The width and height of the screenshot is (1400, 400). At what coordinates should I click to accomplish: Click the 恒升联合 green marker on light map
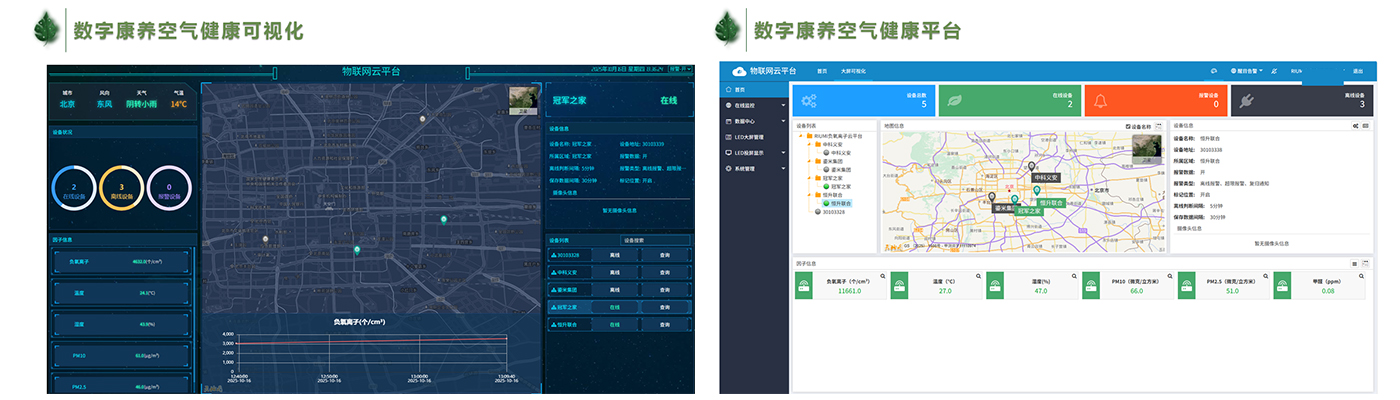click(x=1037, y=190)
